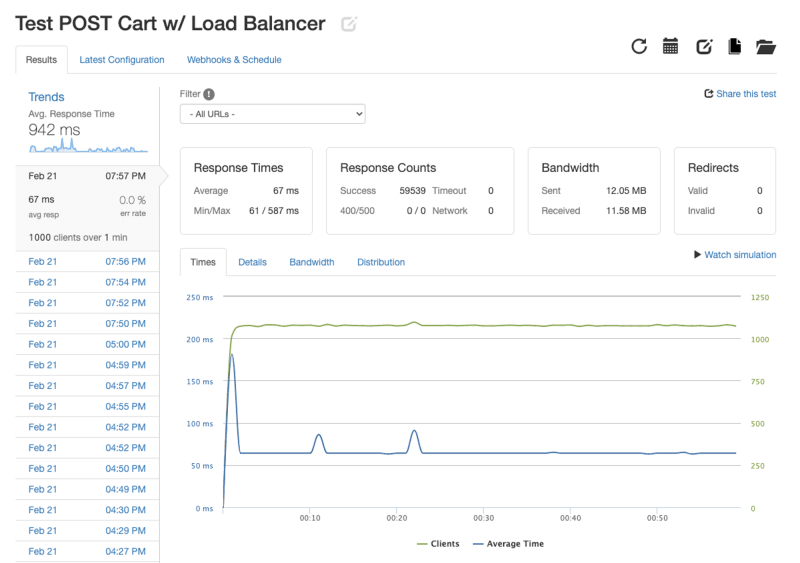Open the Feb 21 04:59 PM result
This screenshot has width=800, height=563.
87,365
